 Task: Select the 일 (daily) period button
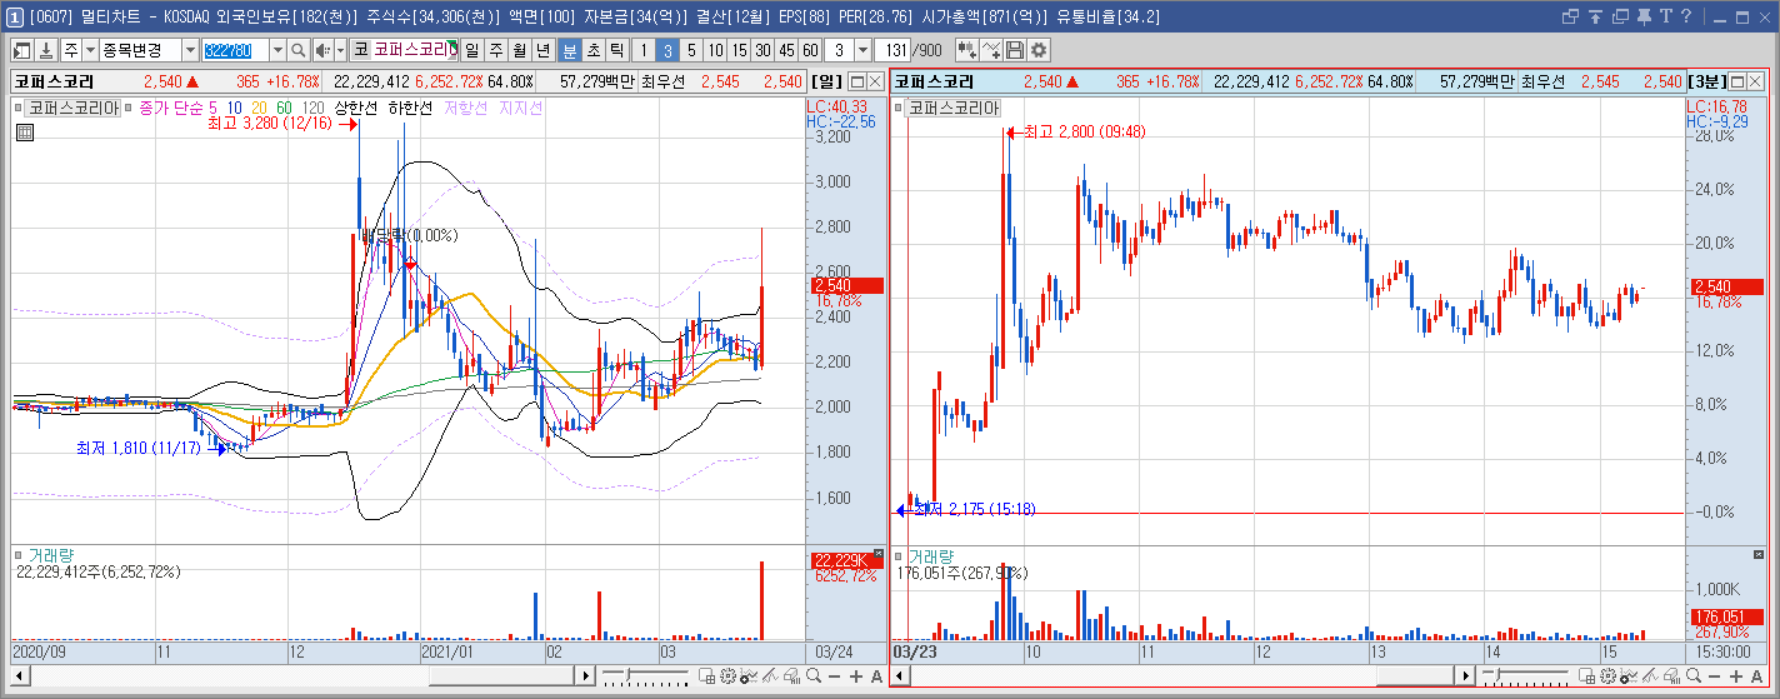(471, 50)
